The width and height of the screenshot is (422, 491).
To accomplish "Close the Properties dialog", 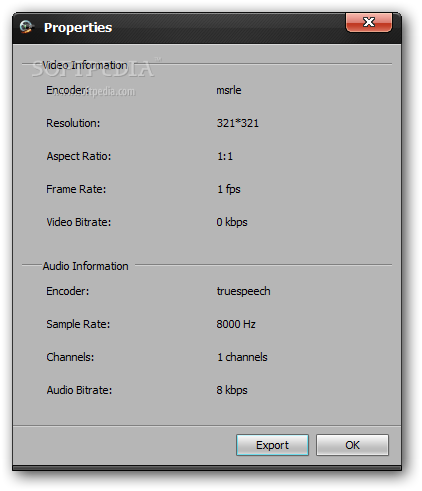I will [369, 22].
